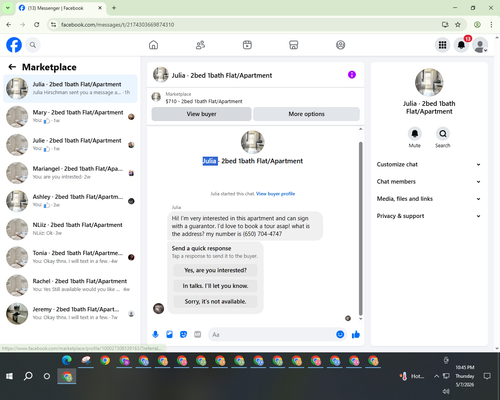Expand the Customize chat section
This screenshot has width=500, height=400.
click(x=429, y=164)
